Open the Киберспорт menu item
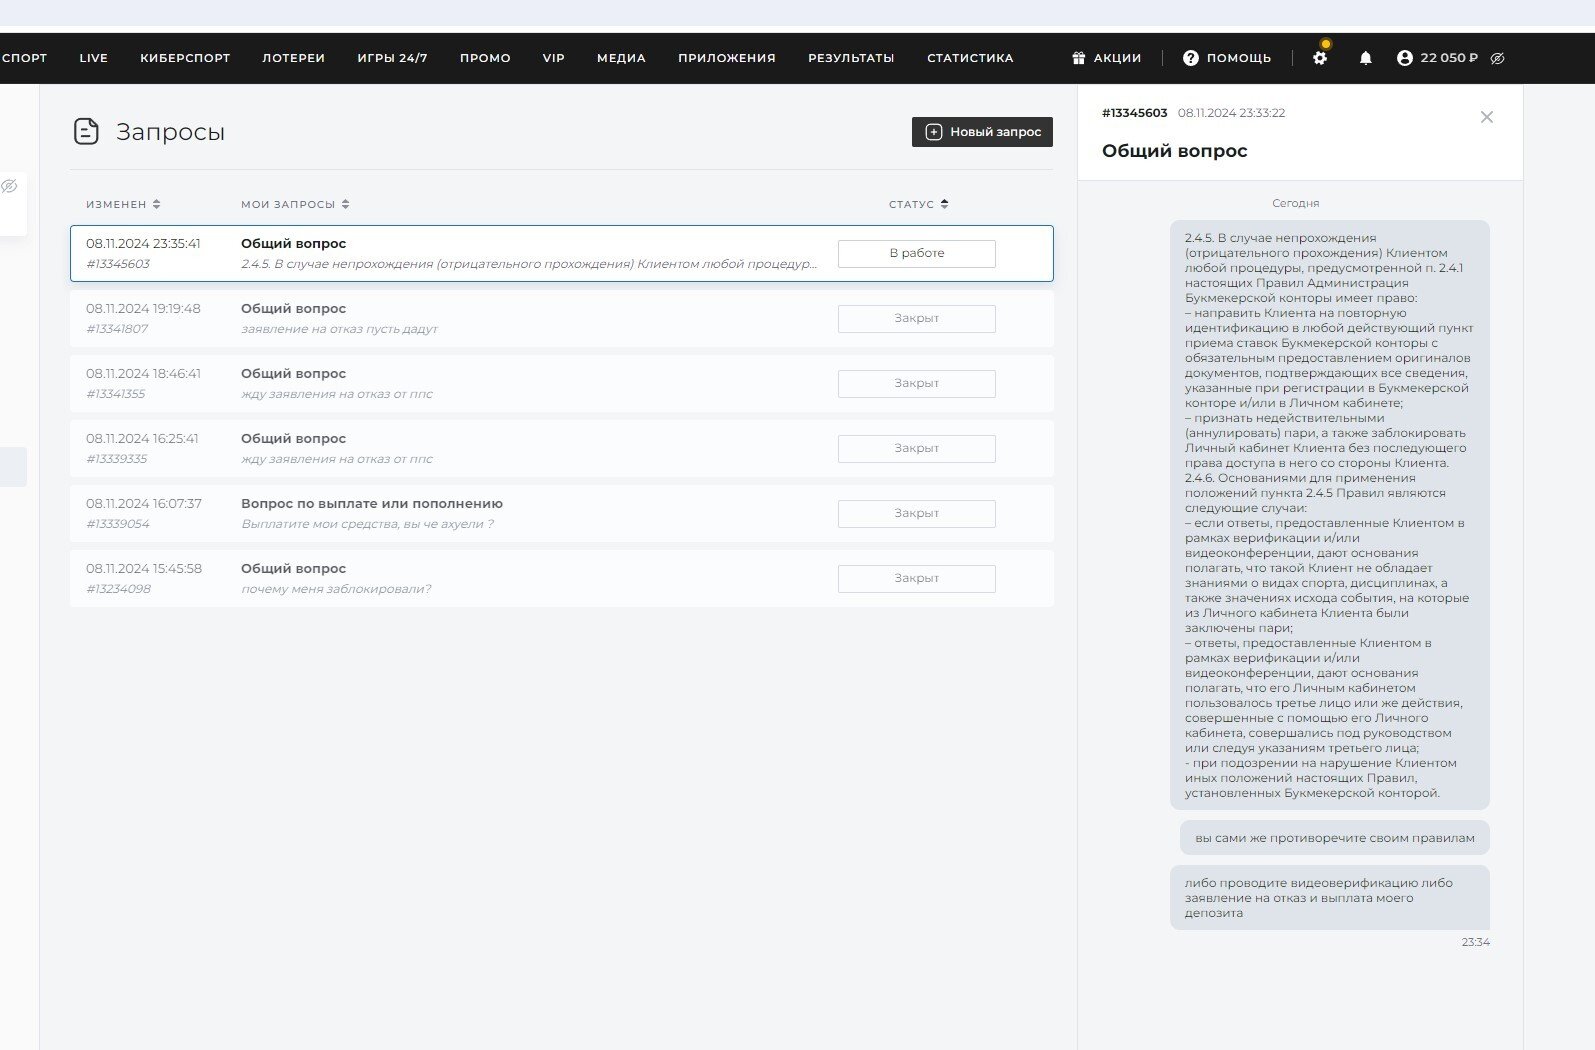 tap(185, 58)
